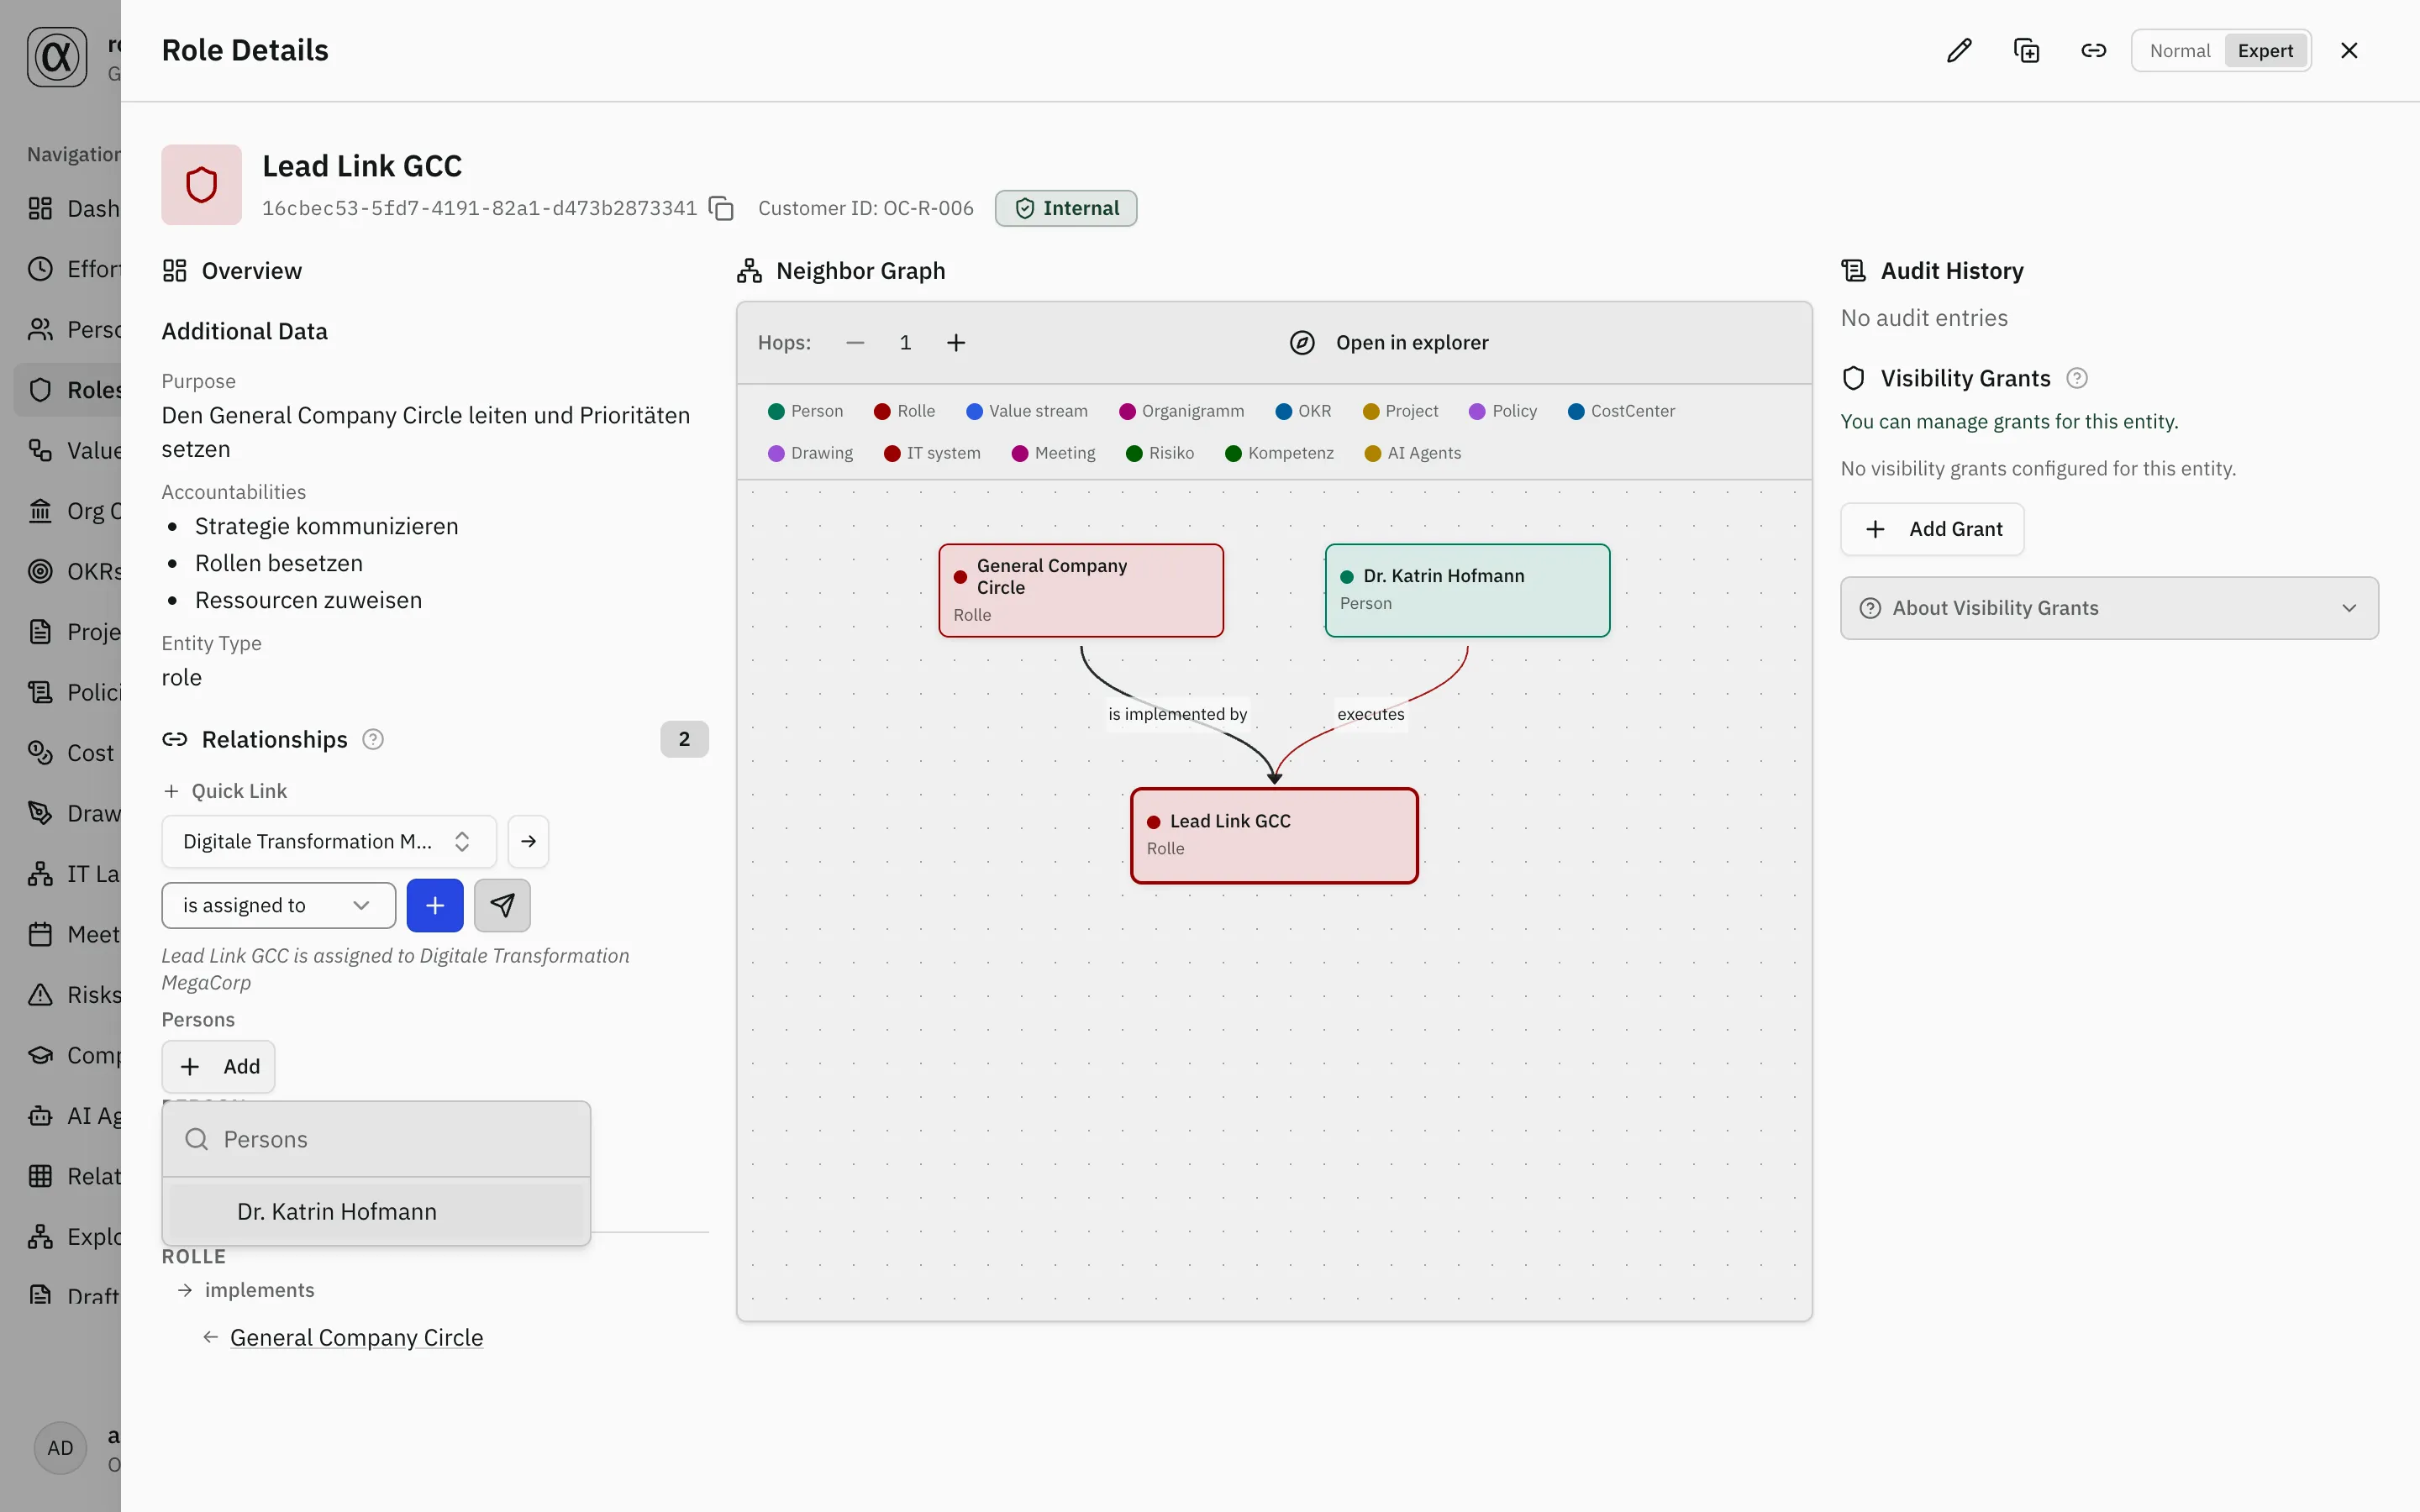Close the Role Details panel

tap(2349, 50)
